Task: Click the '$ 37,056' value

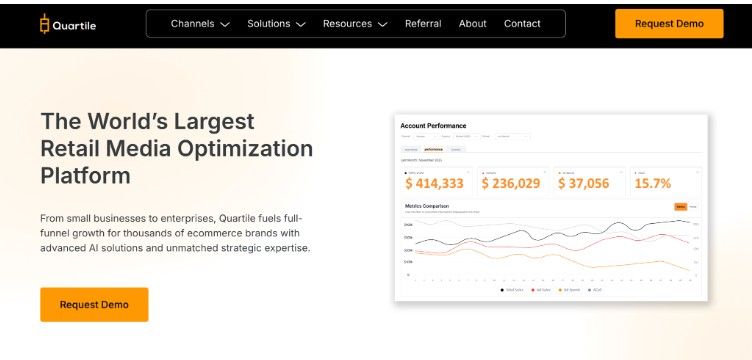Action: coord(583,183)
